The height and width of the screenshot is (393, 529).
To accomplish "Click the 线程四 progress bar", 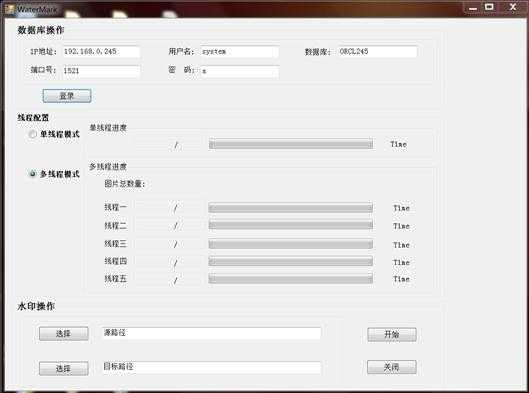I will 290,261.
